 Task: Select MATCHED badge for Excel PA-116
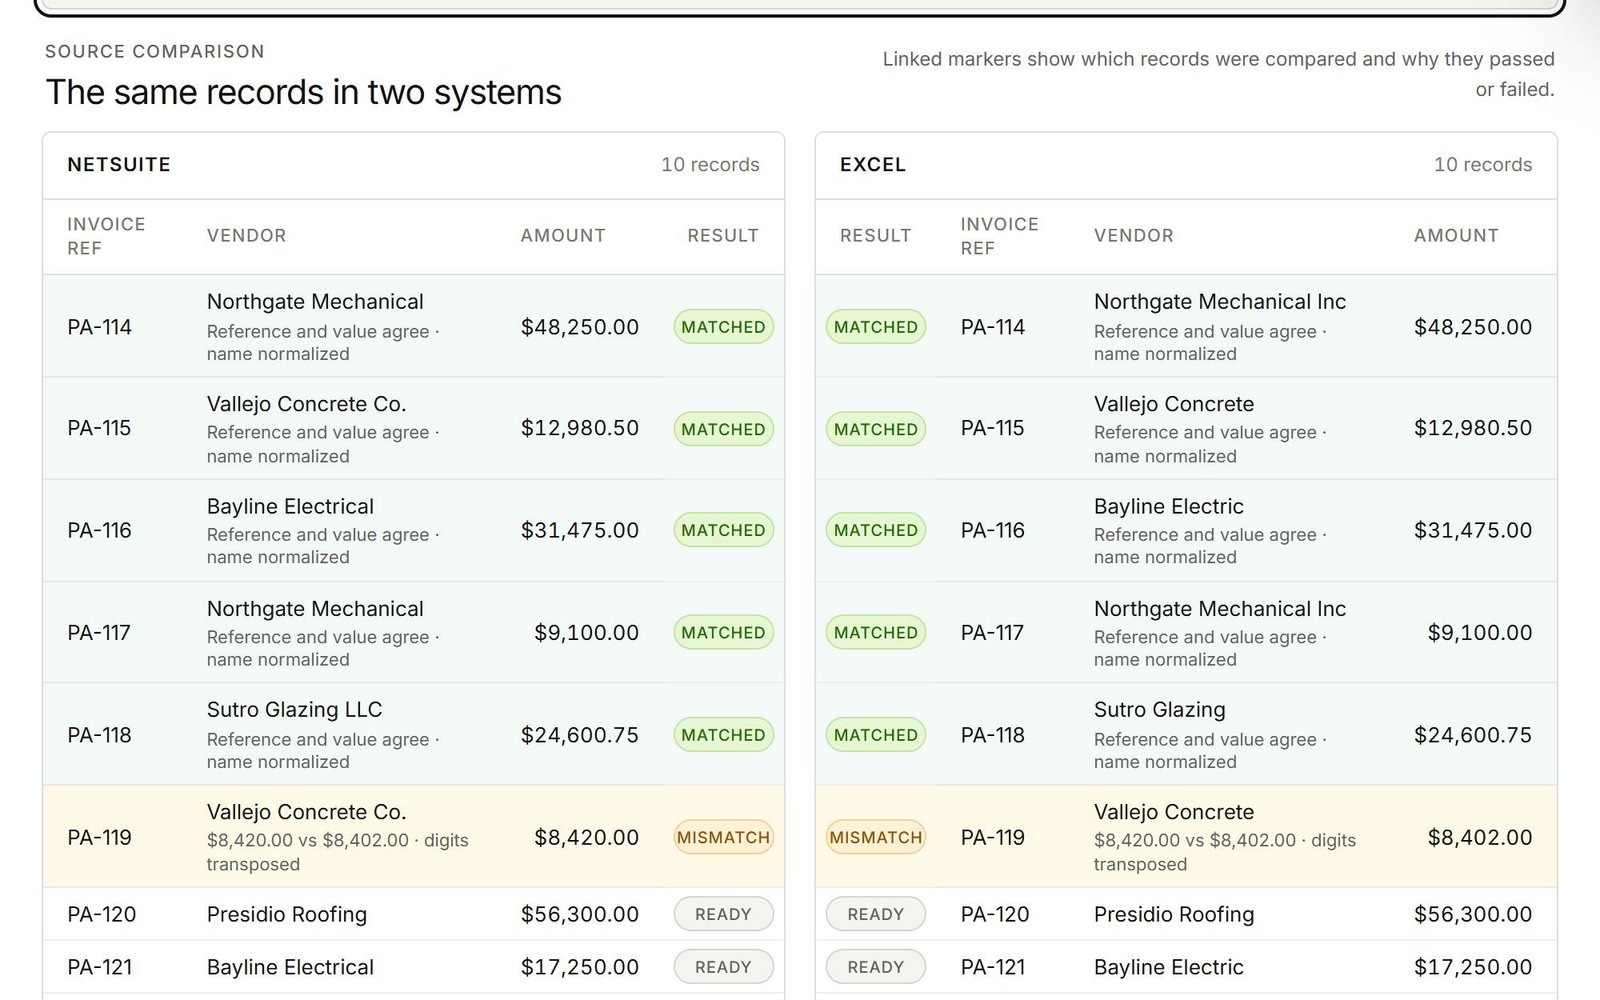tap(876, 530)
